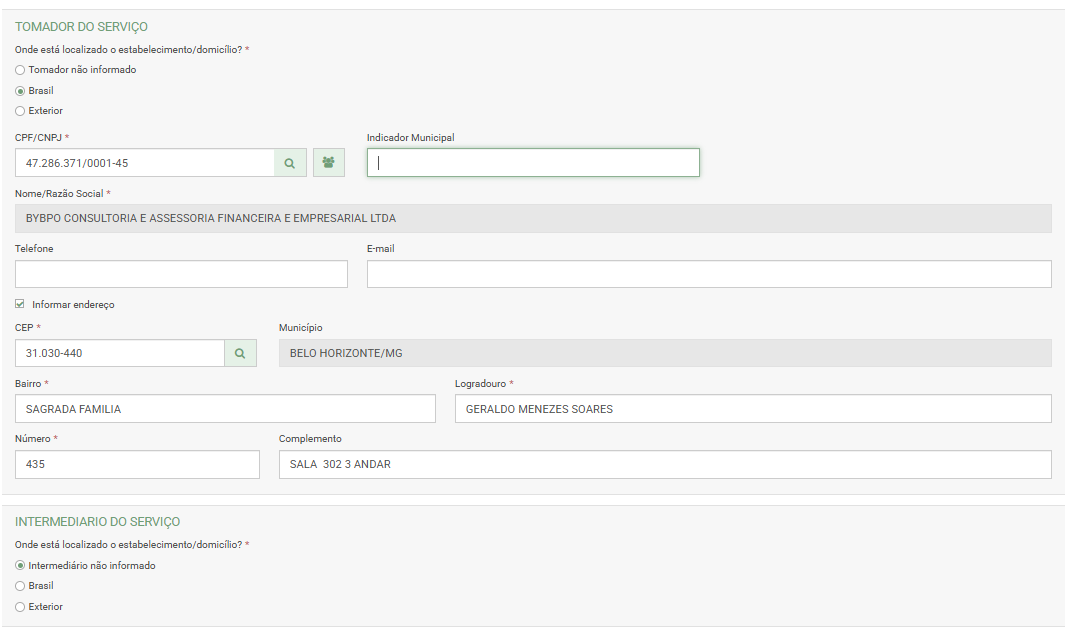This screenshot has width=1067, height=627.
Task: Click the CEP input field
Action: coord(120,353)
